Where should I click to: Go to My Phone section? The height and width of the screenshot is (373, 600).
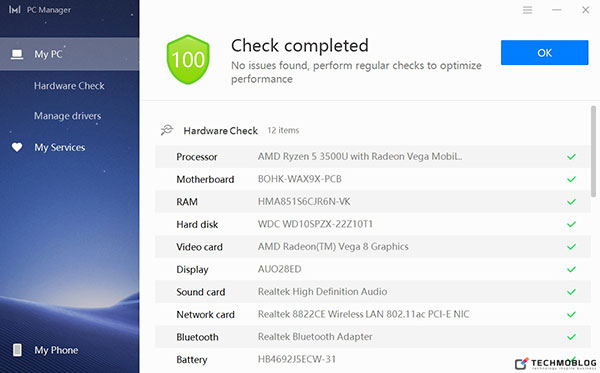(56, 350)
